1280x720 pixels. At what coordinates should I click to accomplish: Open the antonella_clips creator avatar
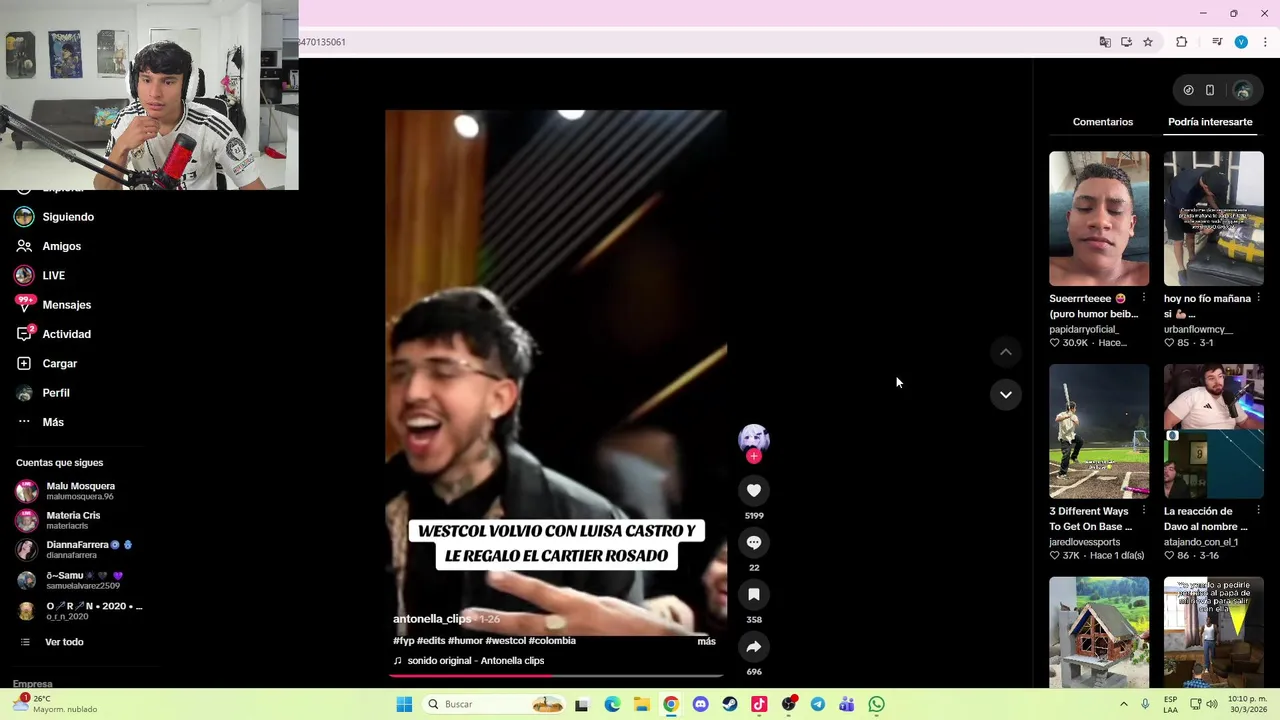[754, 439]
